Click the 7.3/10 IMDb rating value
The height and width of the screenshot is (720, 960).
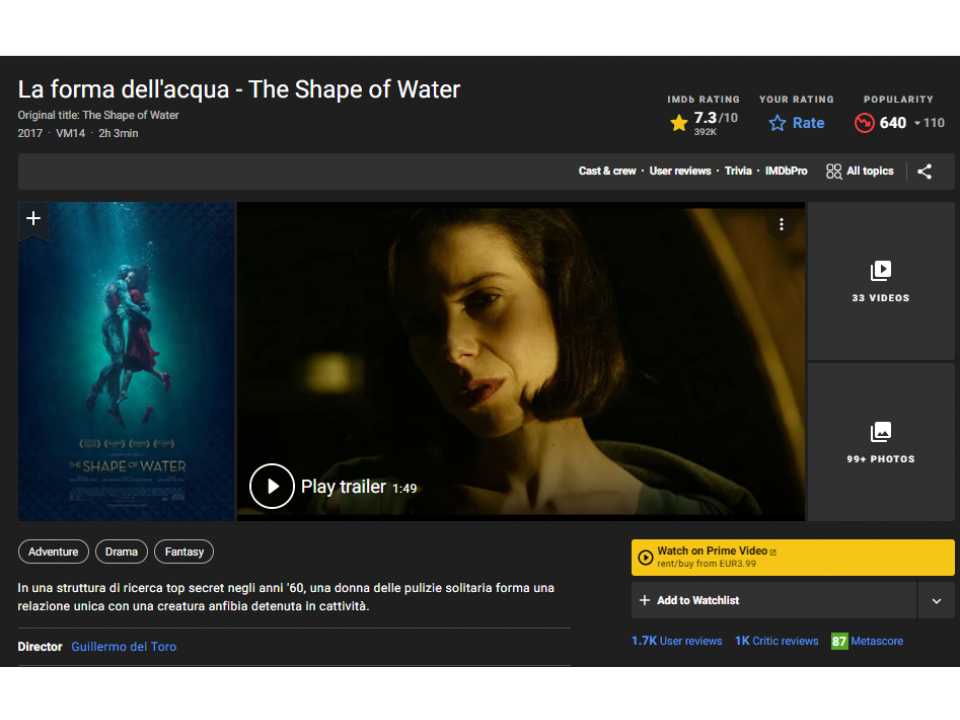coord(715,118)
